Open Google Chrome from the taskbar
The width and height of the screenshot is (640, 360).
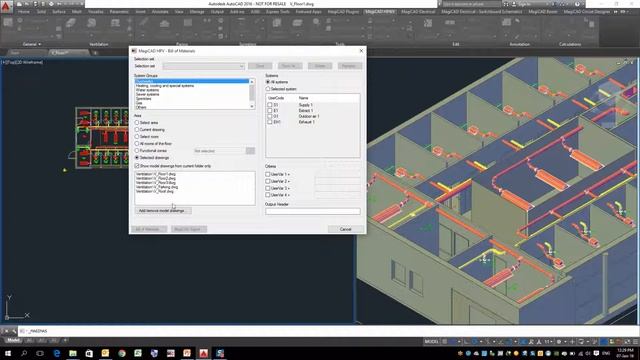(x=122, y=353)
